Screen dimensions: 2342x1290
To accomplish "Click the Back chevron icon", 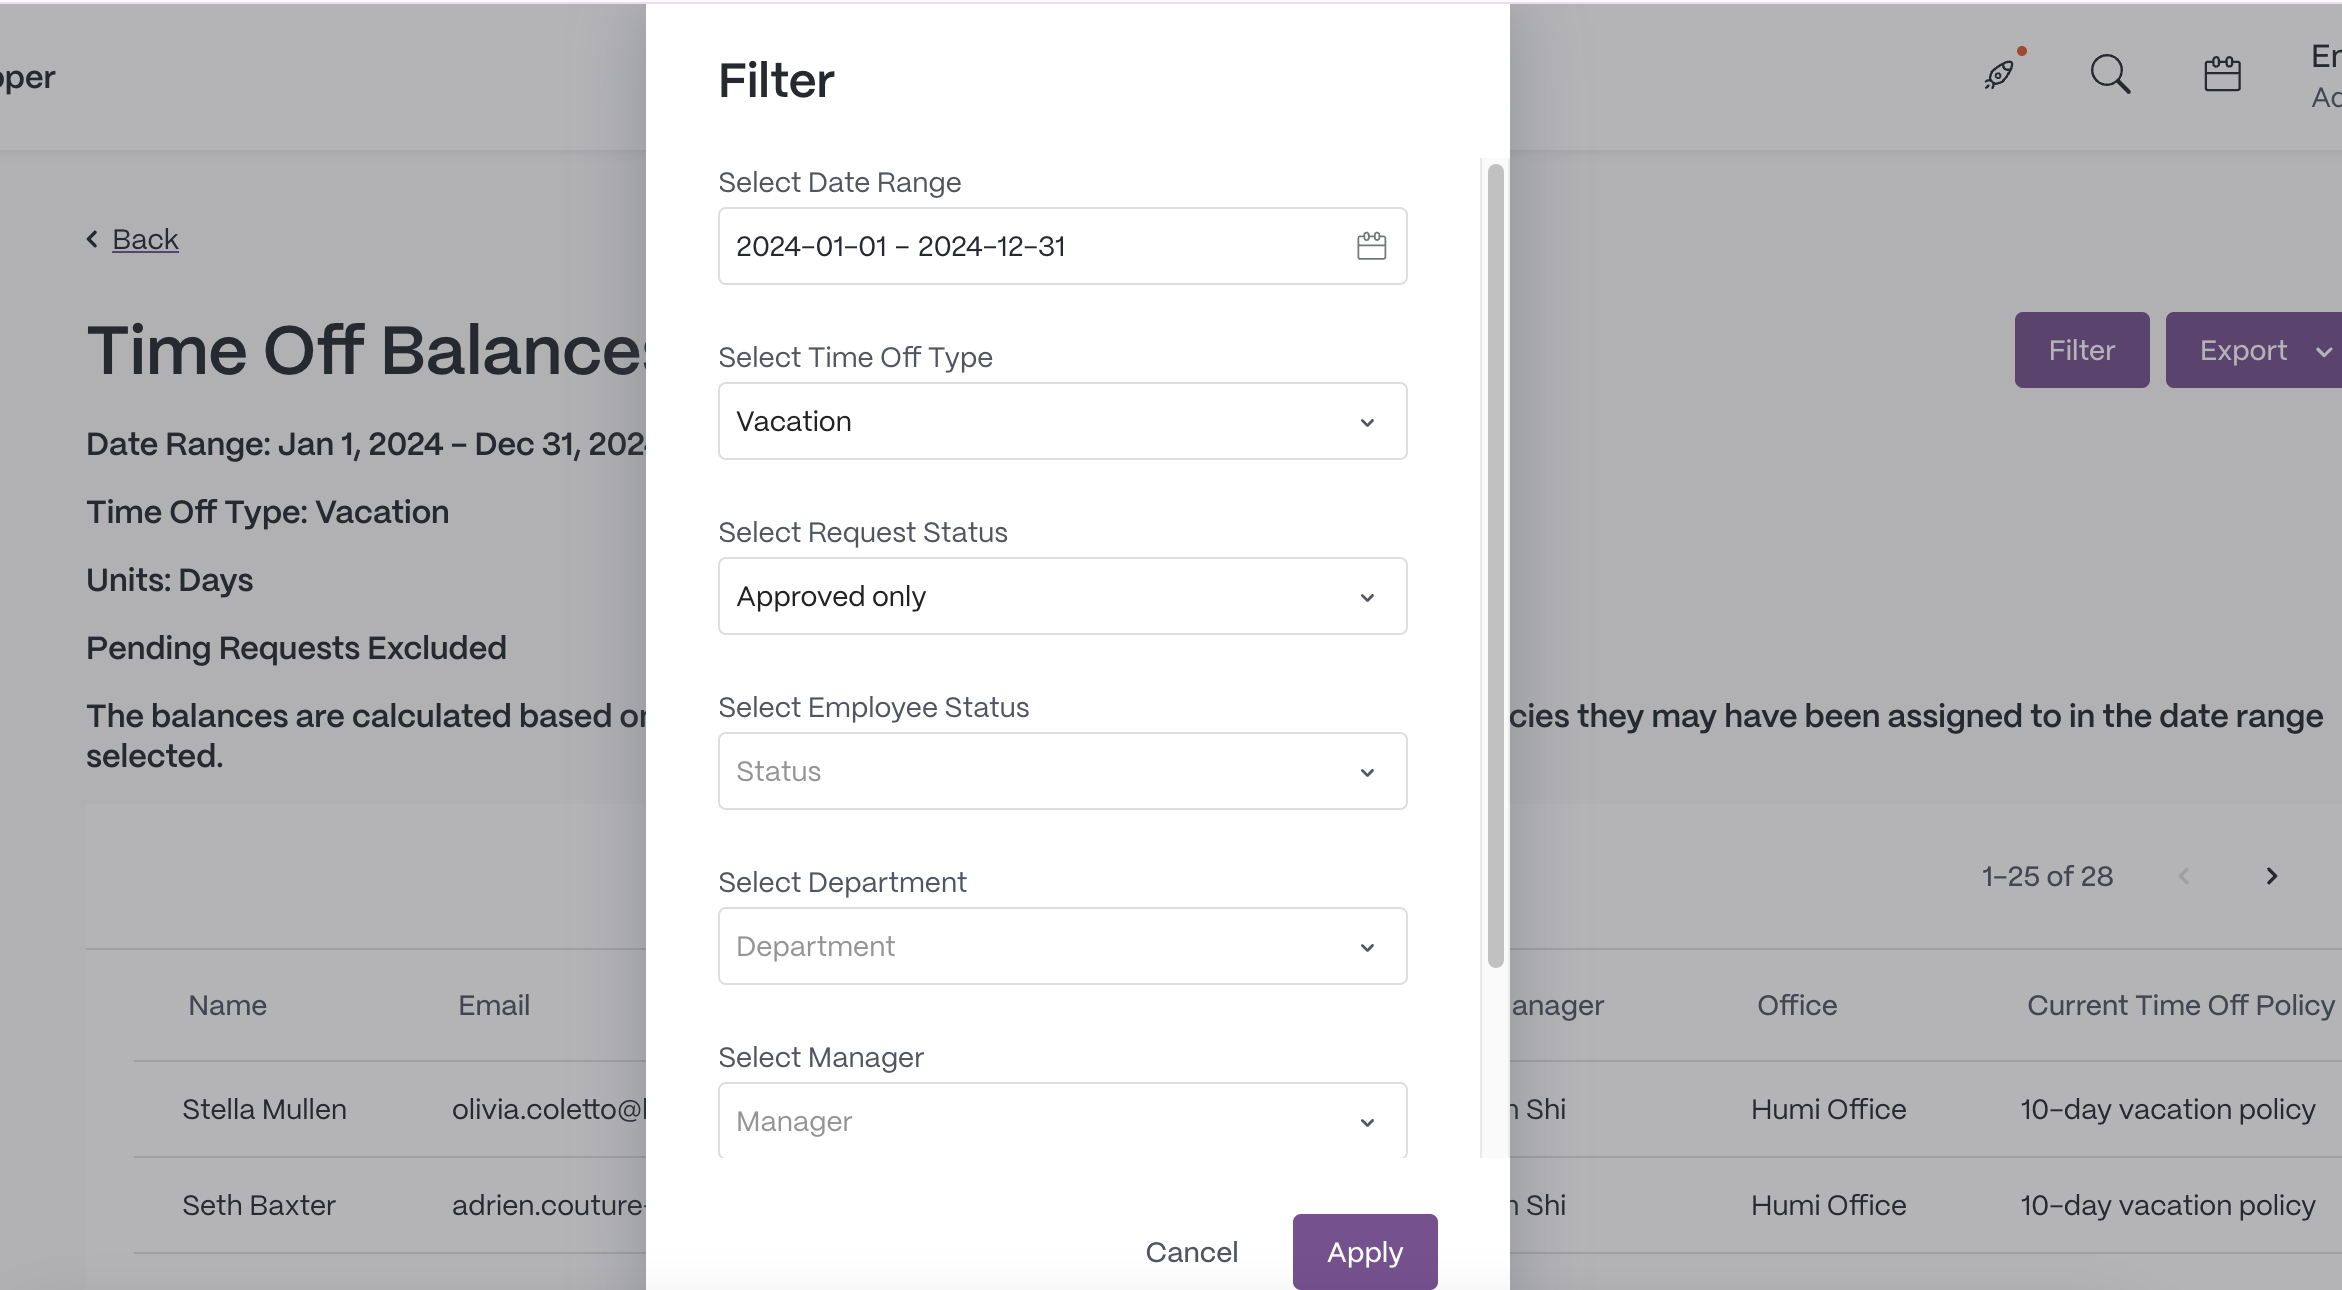I will pos(93,239).
